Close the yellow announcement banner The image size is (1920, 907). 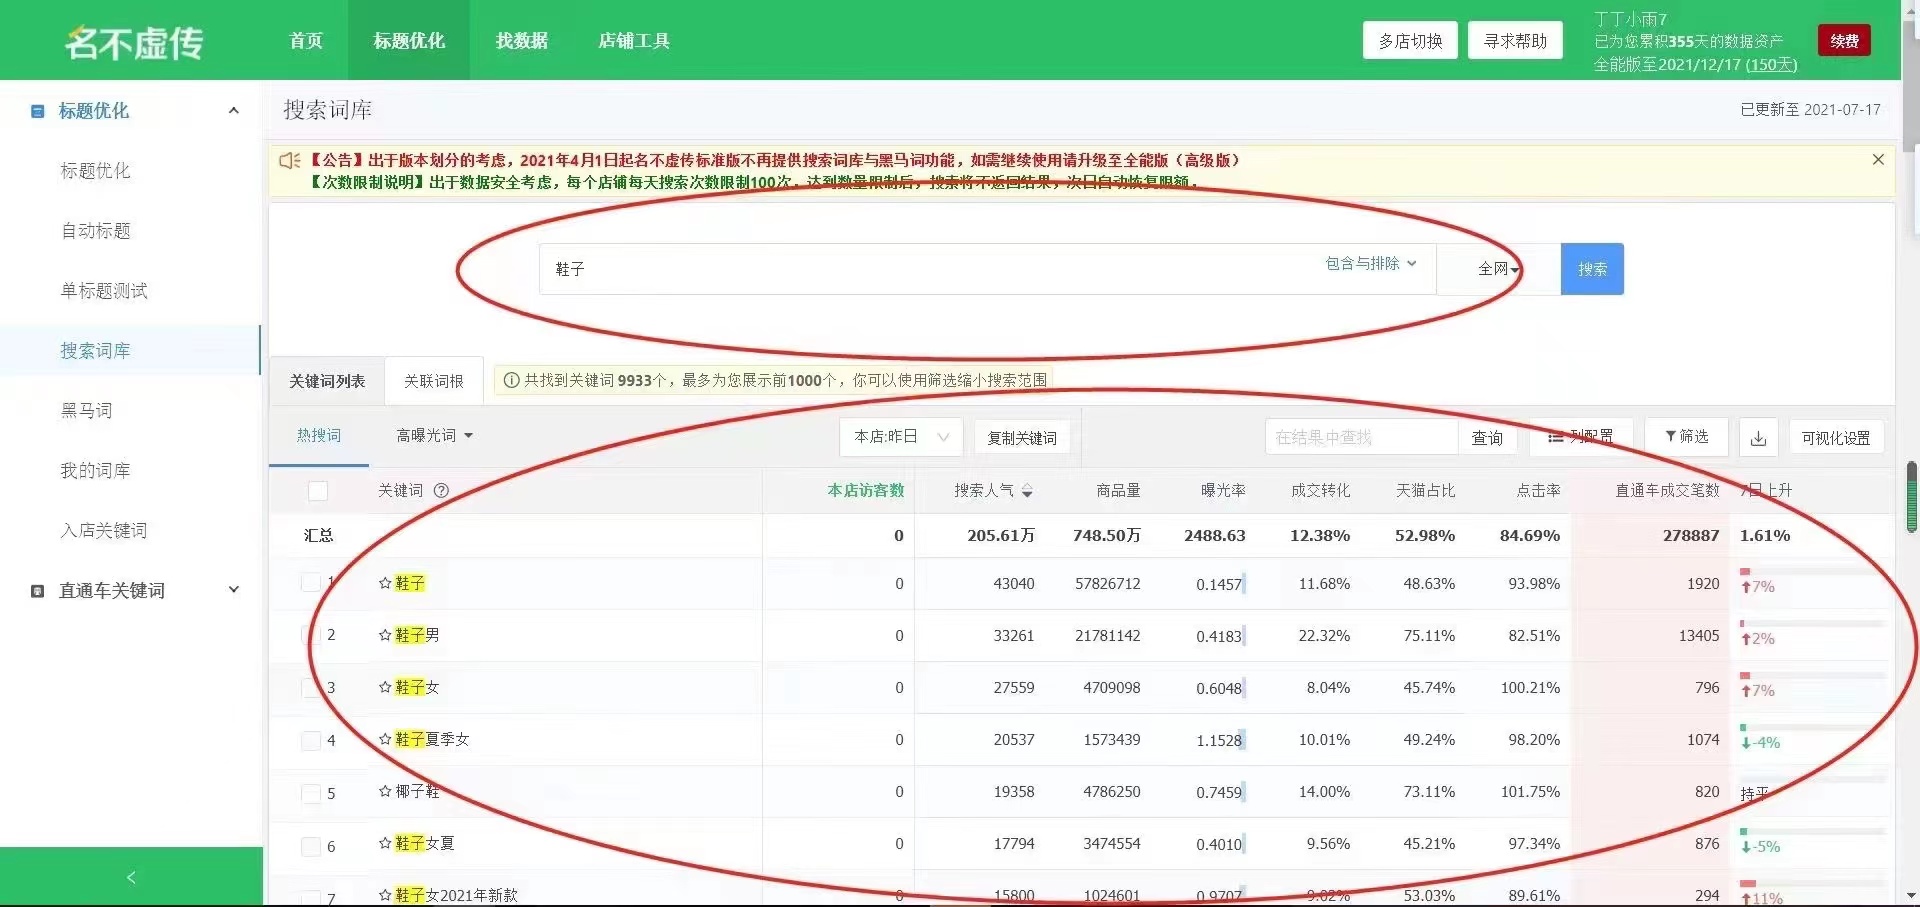1878,160
